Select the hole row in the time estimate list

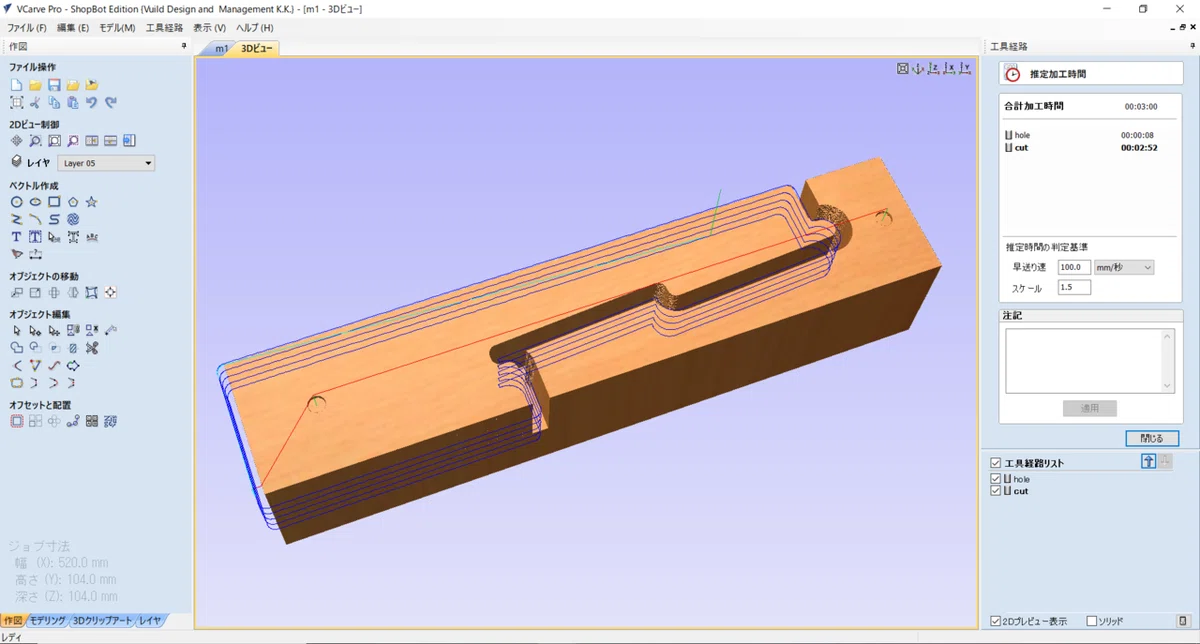coord(1090,135)
